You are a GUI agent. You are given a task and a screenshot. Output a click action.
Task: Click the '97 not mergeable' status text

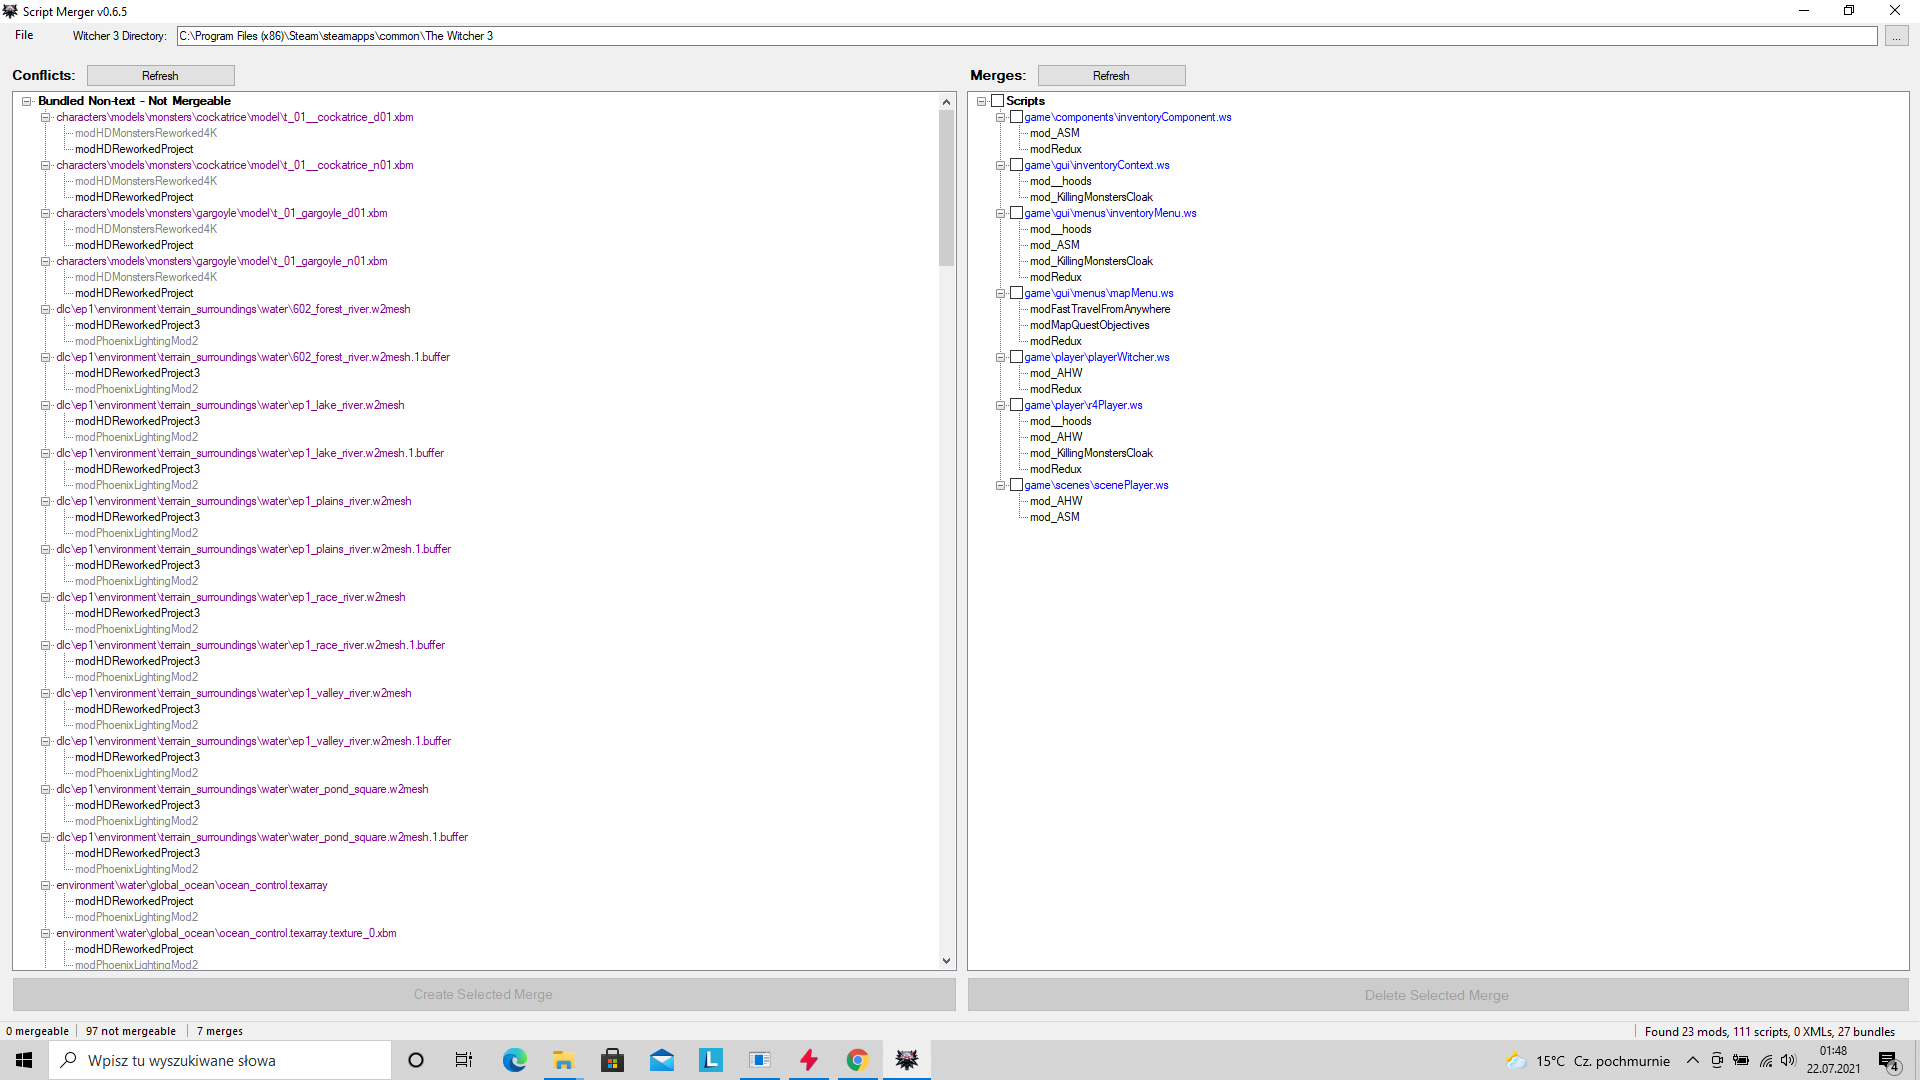coord(131,1031)
